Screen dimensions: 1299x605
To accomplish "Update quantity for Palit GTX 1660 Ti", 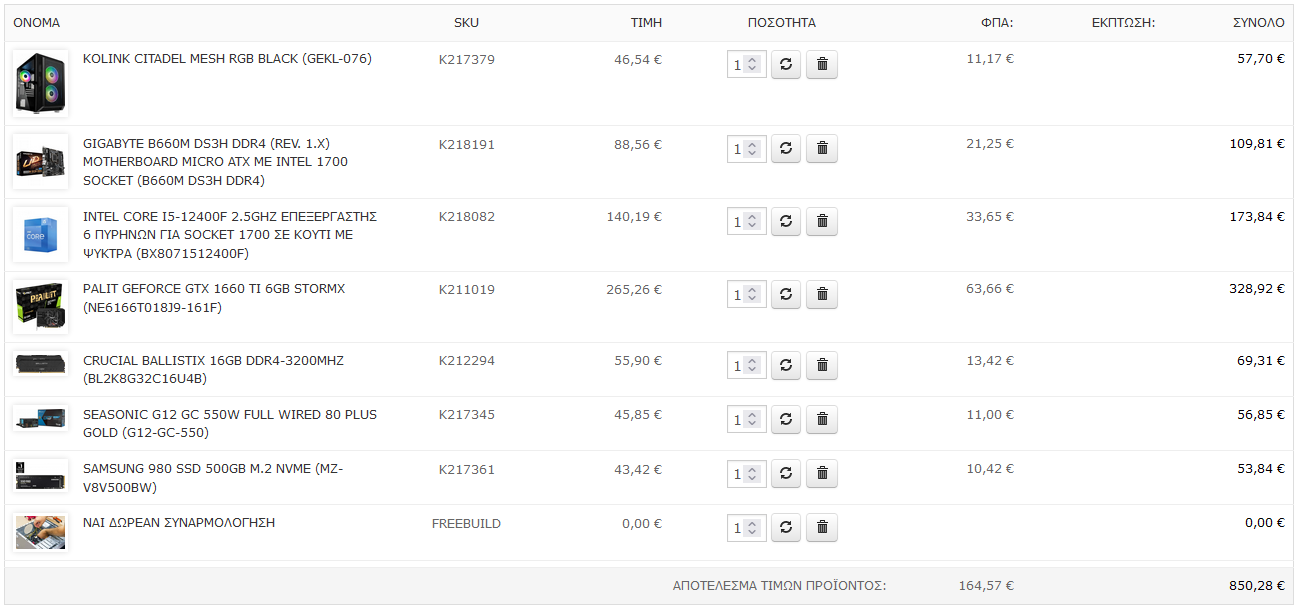I will 786,294.
